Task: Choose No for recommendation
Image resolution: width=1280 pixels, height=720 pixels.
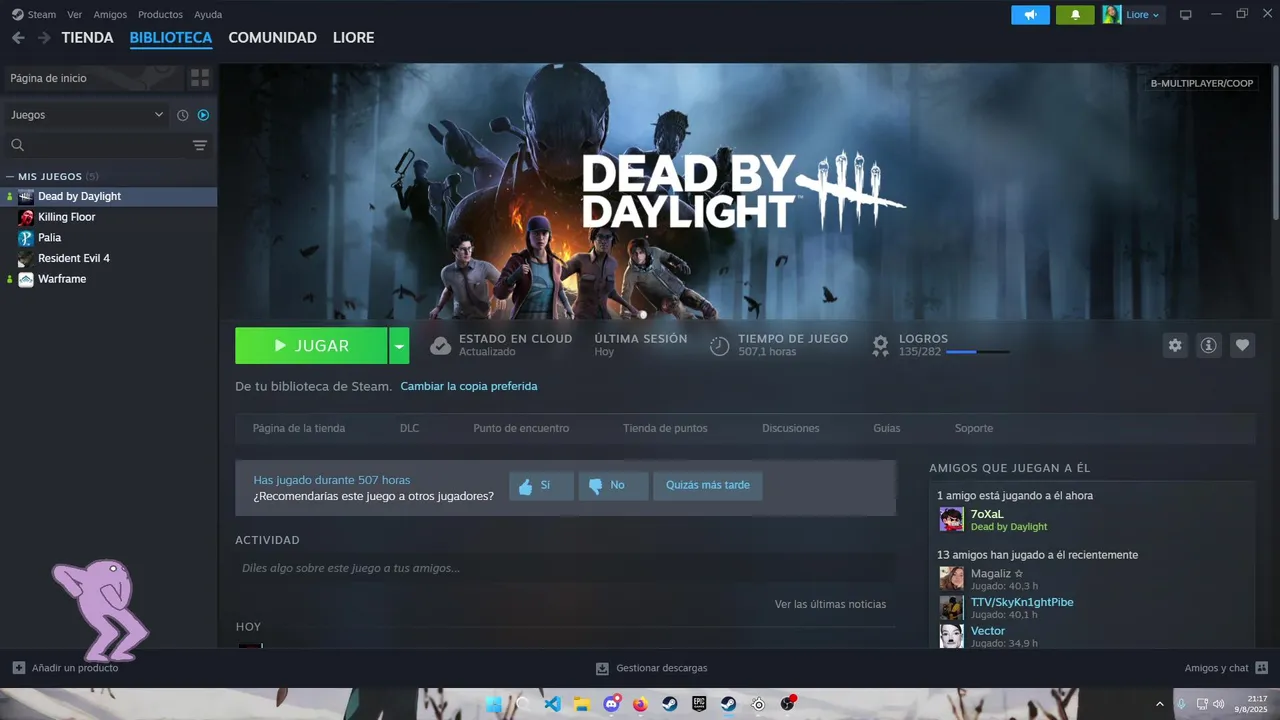Action: click(613, 486)
